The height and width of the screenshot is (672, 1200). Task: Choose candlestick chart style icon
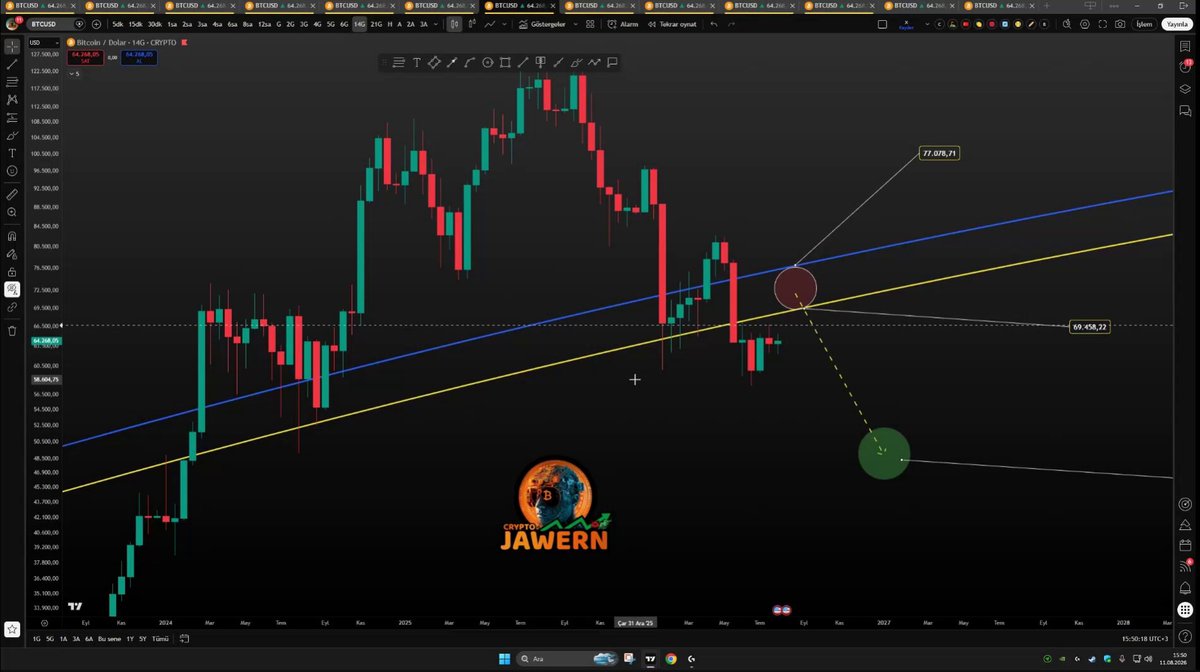[455, 24]
